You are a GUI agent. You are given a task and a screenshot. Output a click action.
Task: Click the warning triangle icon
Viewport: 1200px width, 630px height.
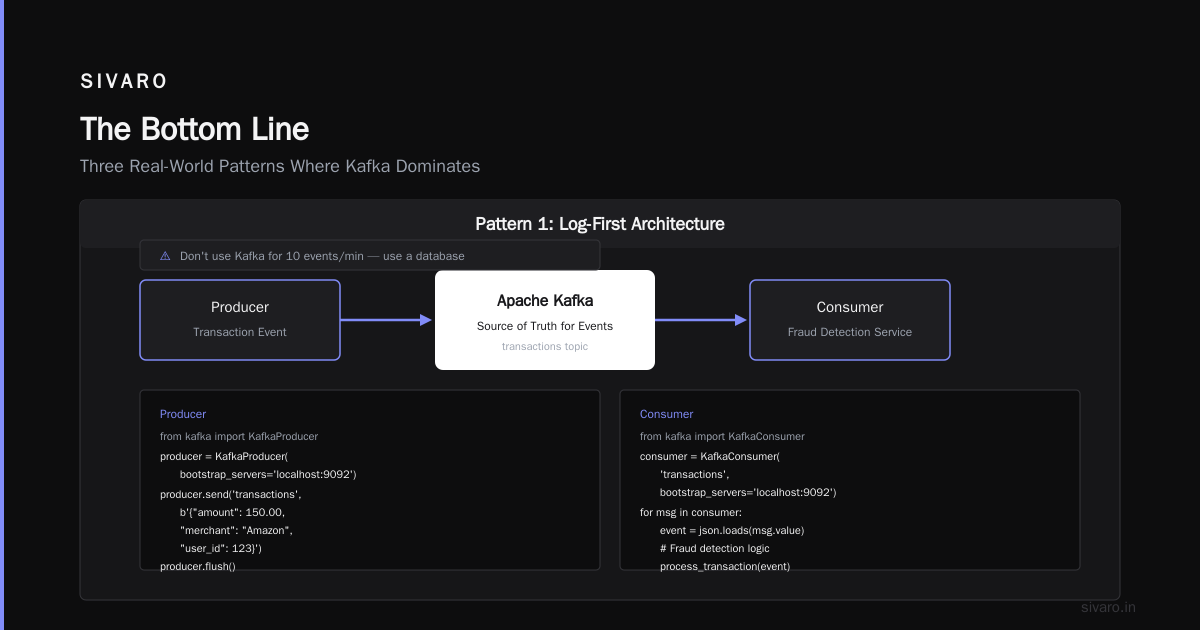click(165, 256)
